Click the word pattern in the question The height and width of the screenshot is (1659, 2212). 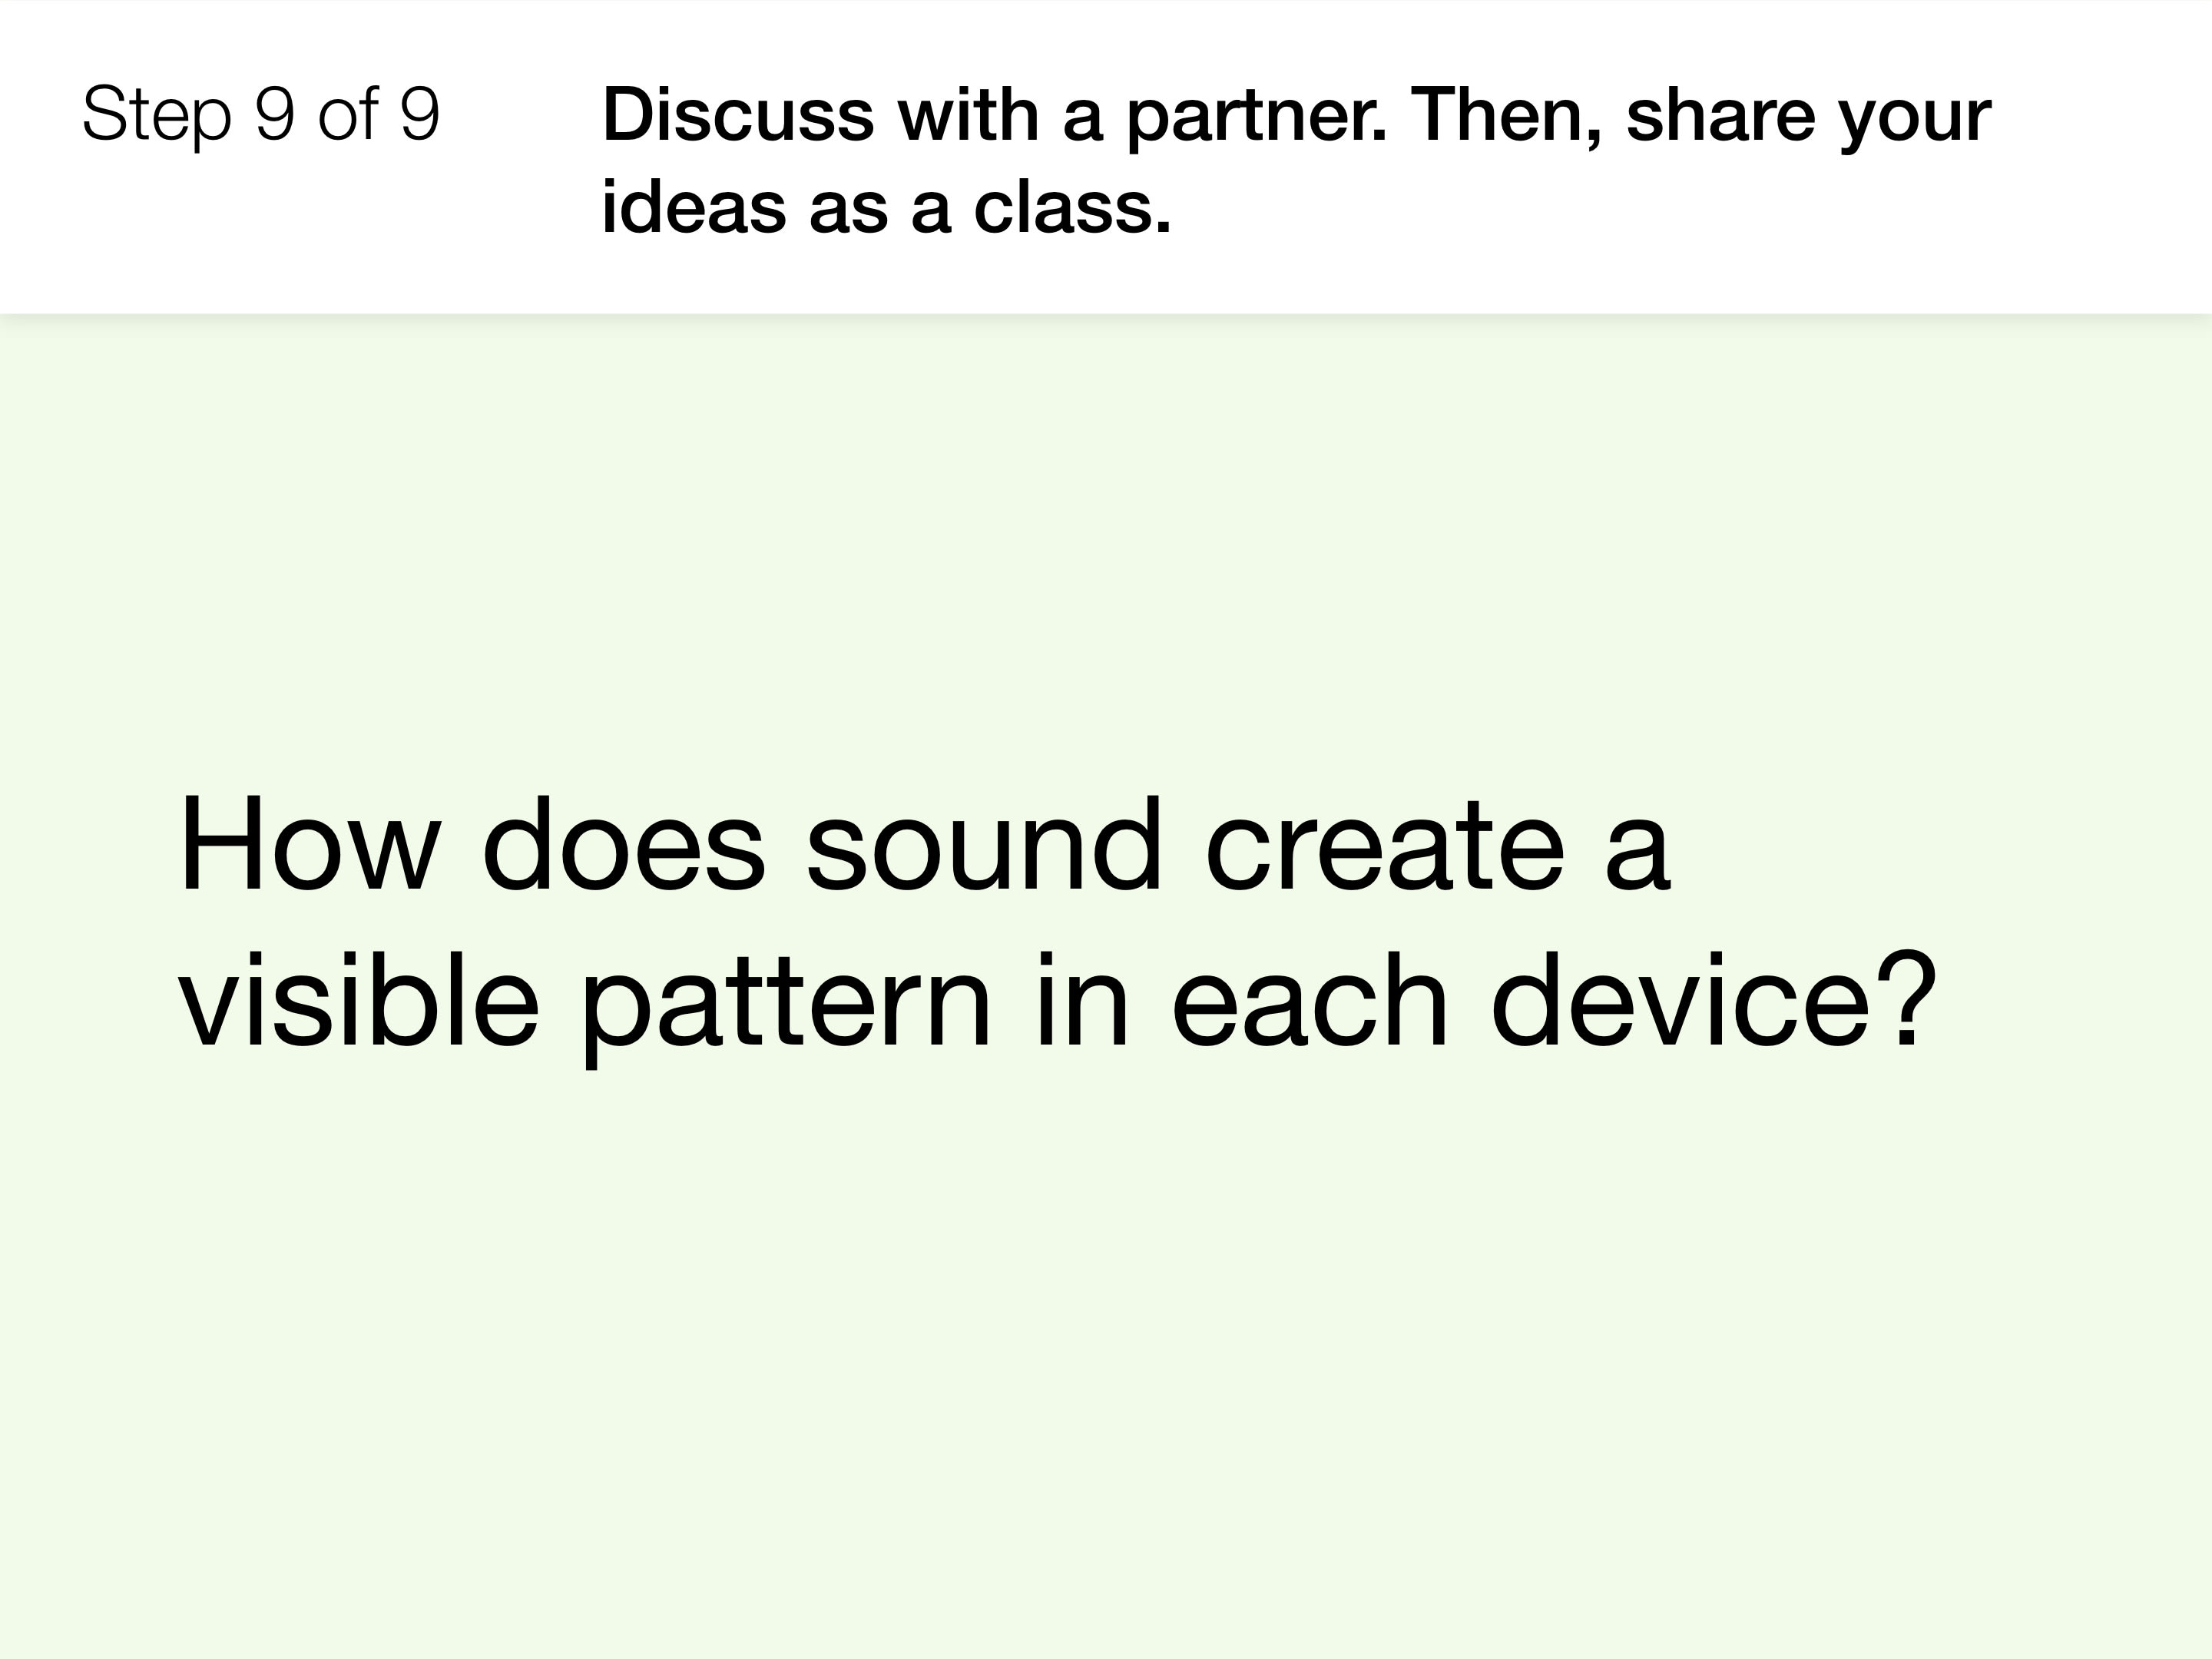click(x=786, y=1008)
